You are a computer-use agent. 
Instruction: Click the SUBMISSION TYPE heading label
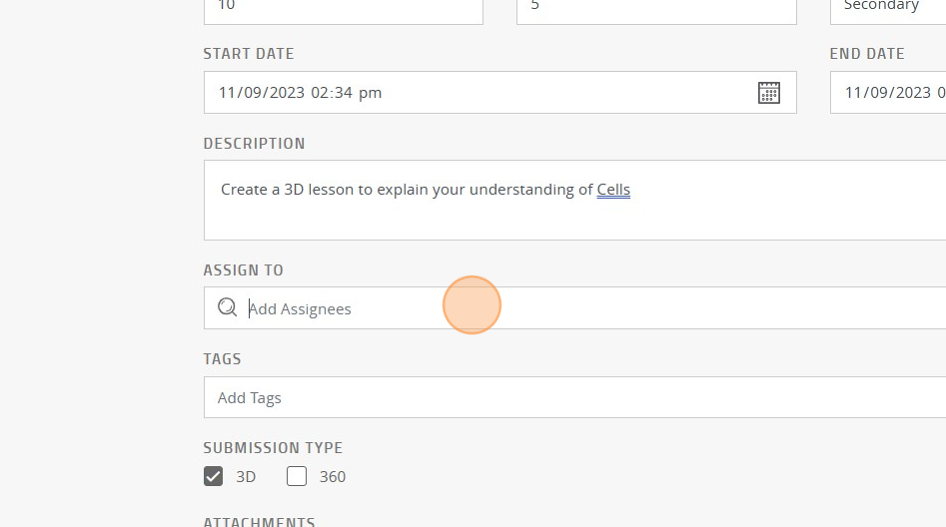[273, 447]
